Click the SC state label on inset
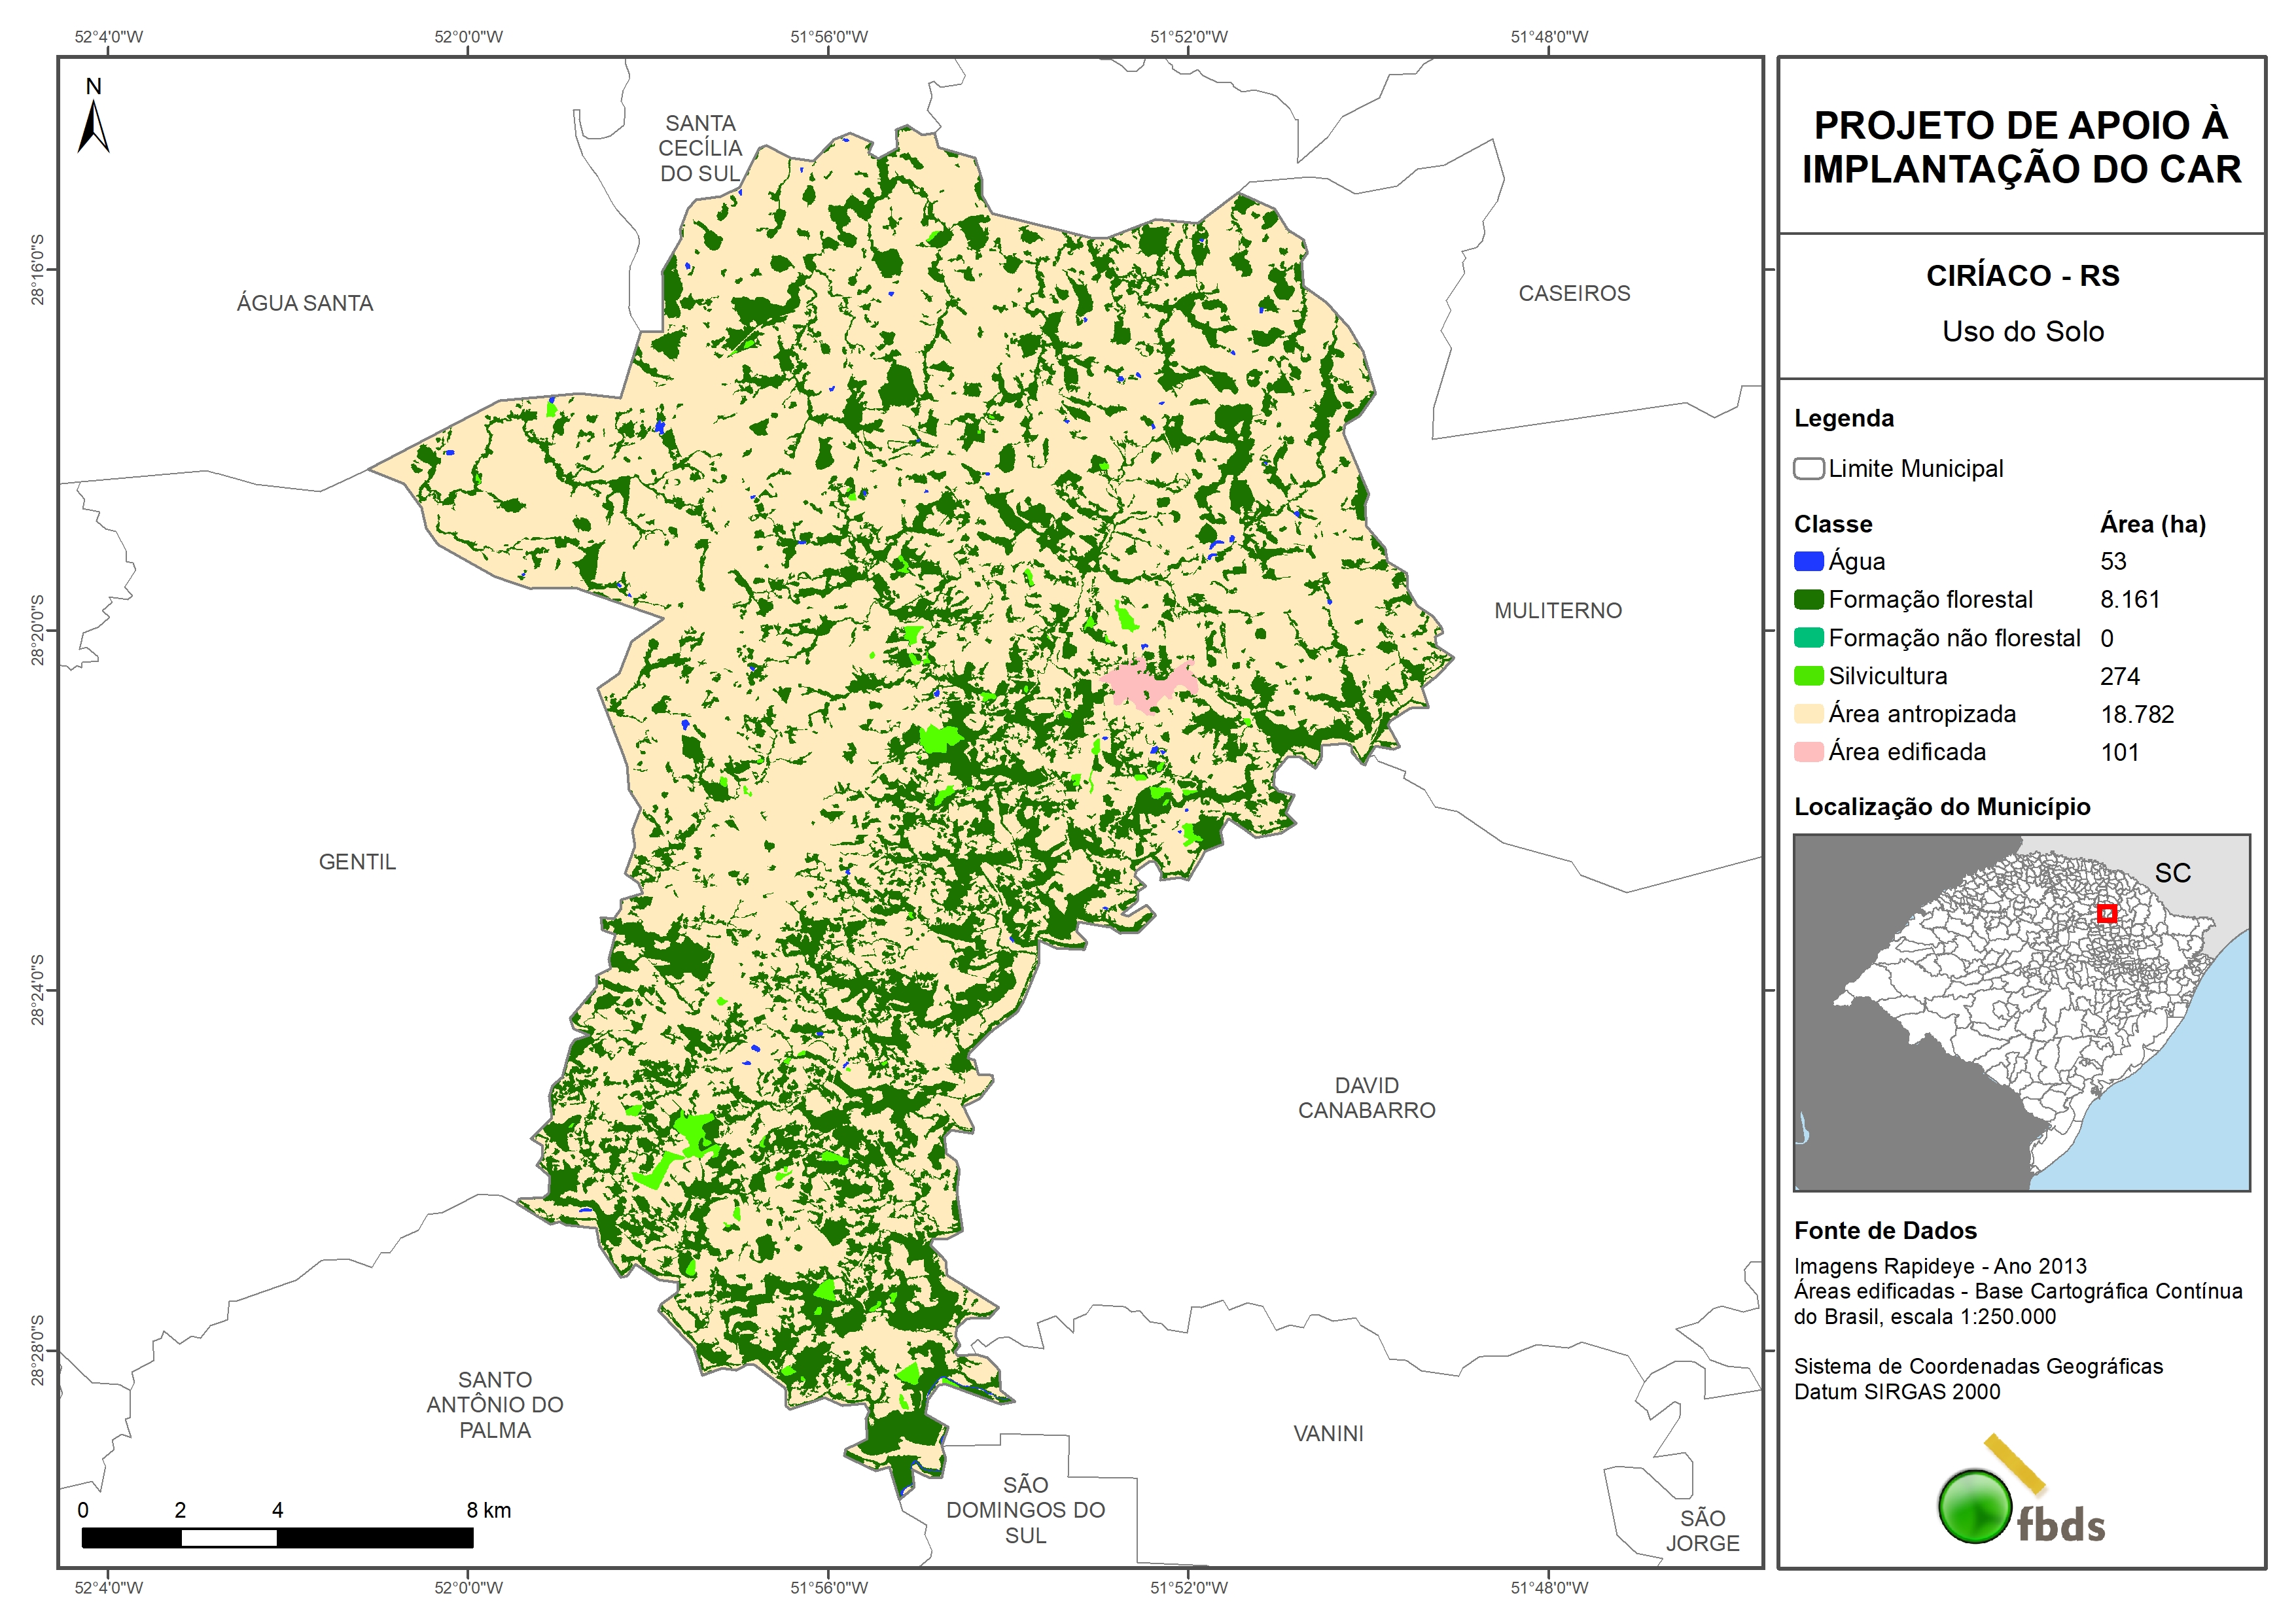 click(x=2172, y=873)
